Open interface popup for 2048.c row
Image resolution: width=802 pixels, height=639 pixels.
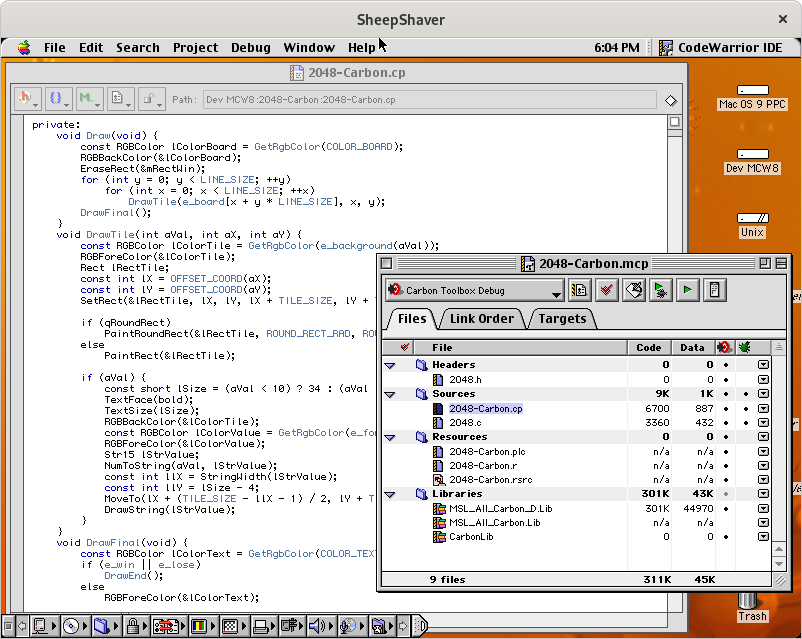(763, 423)
